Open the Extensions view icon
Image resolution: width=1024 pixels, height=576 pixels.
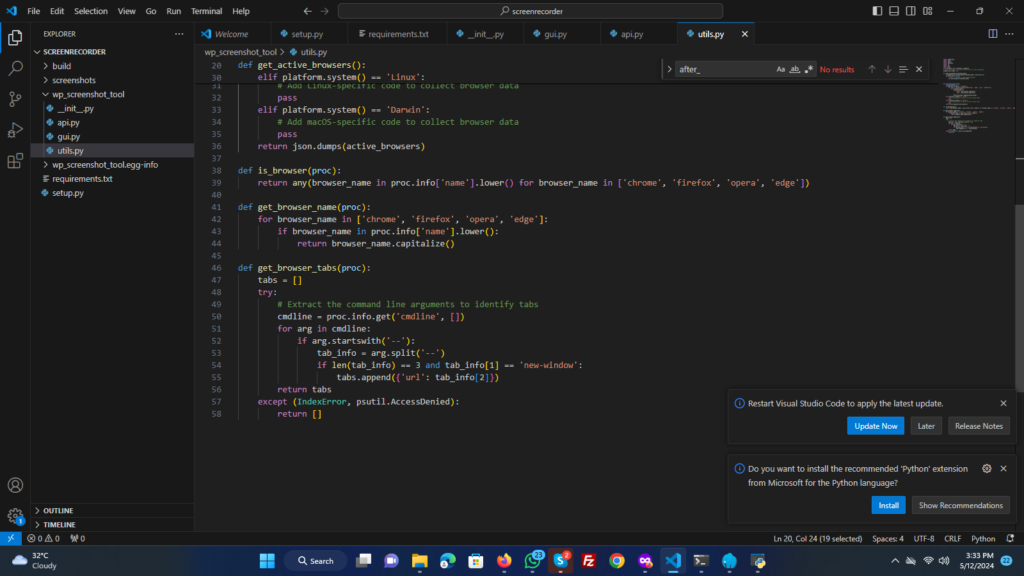click(x=15, y=160)
